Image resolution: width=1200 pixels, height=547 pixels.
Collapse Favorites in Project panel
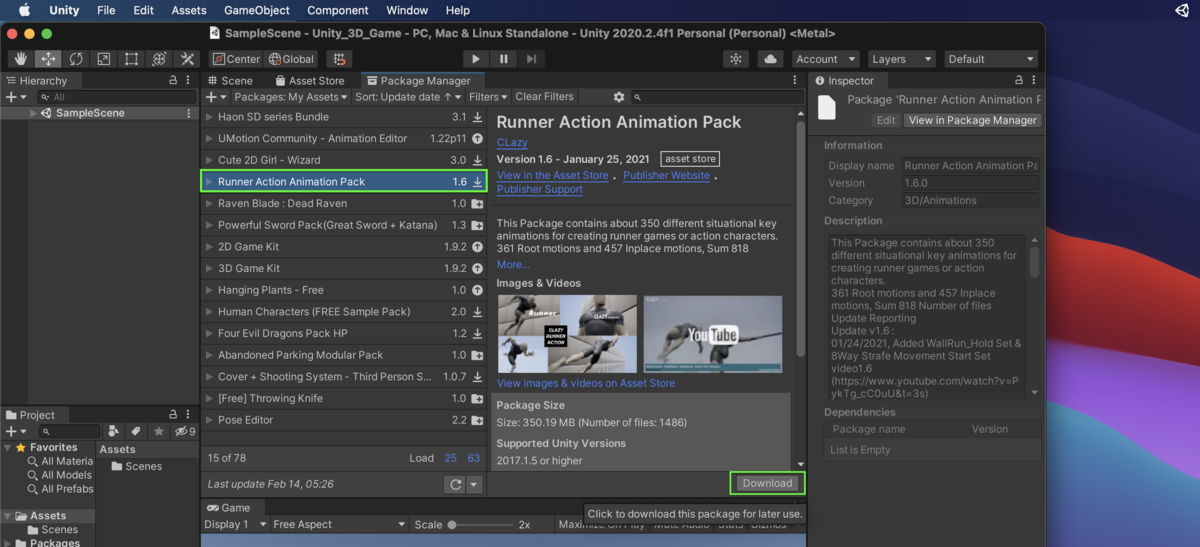pyautogui.click(x=9, y=447)
